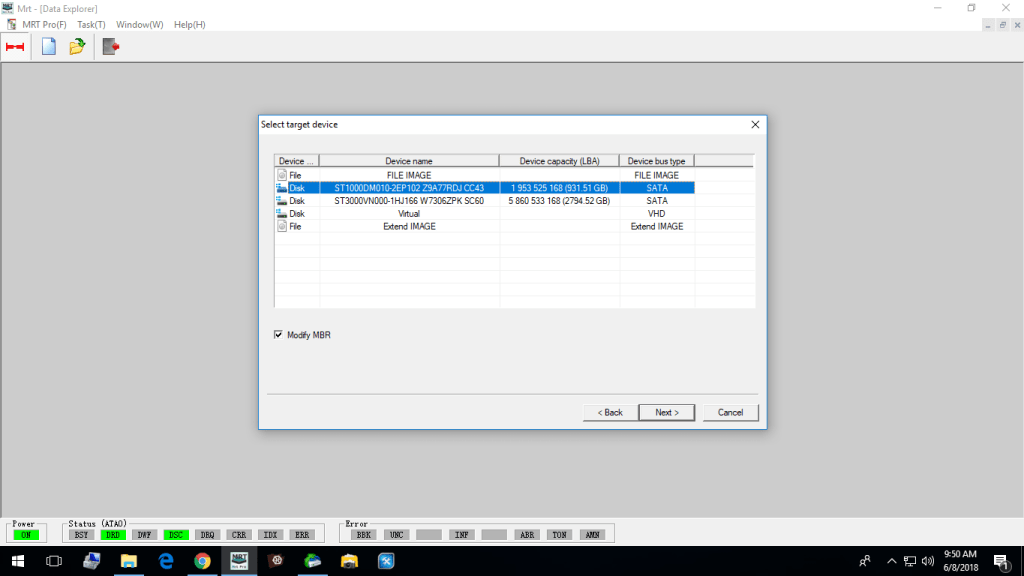Image resolution: width=1024 pixels, height=576 pixels.
Task: Open the Window(W) menu
Action: [x=139, y=24]
